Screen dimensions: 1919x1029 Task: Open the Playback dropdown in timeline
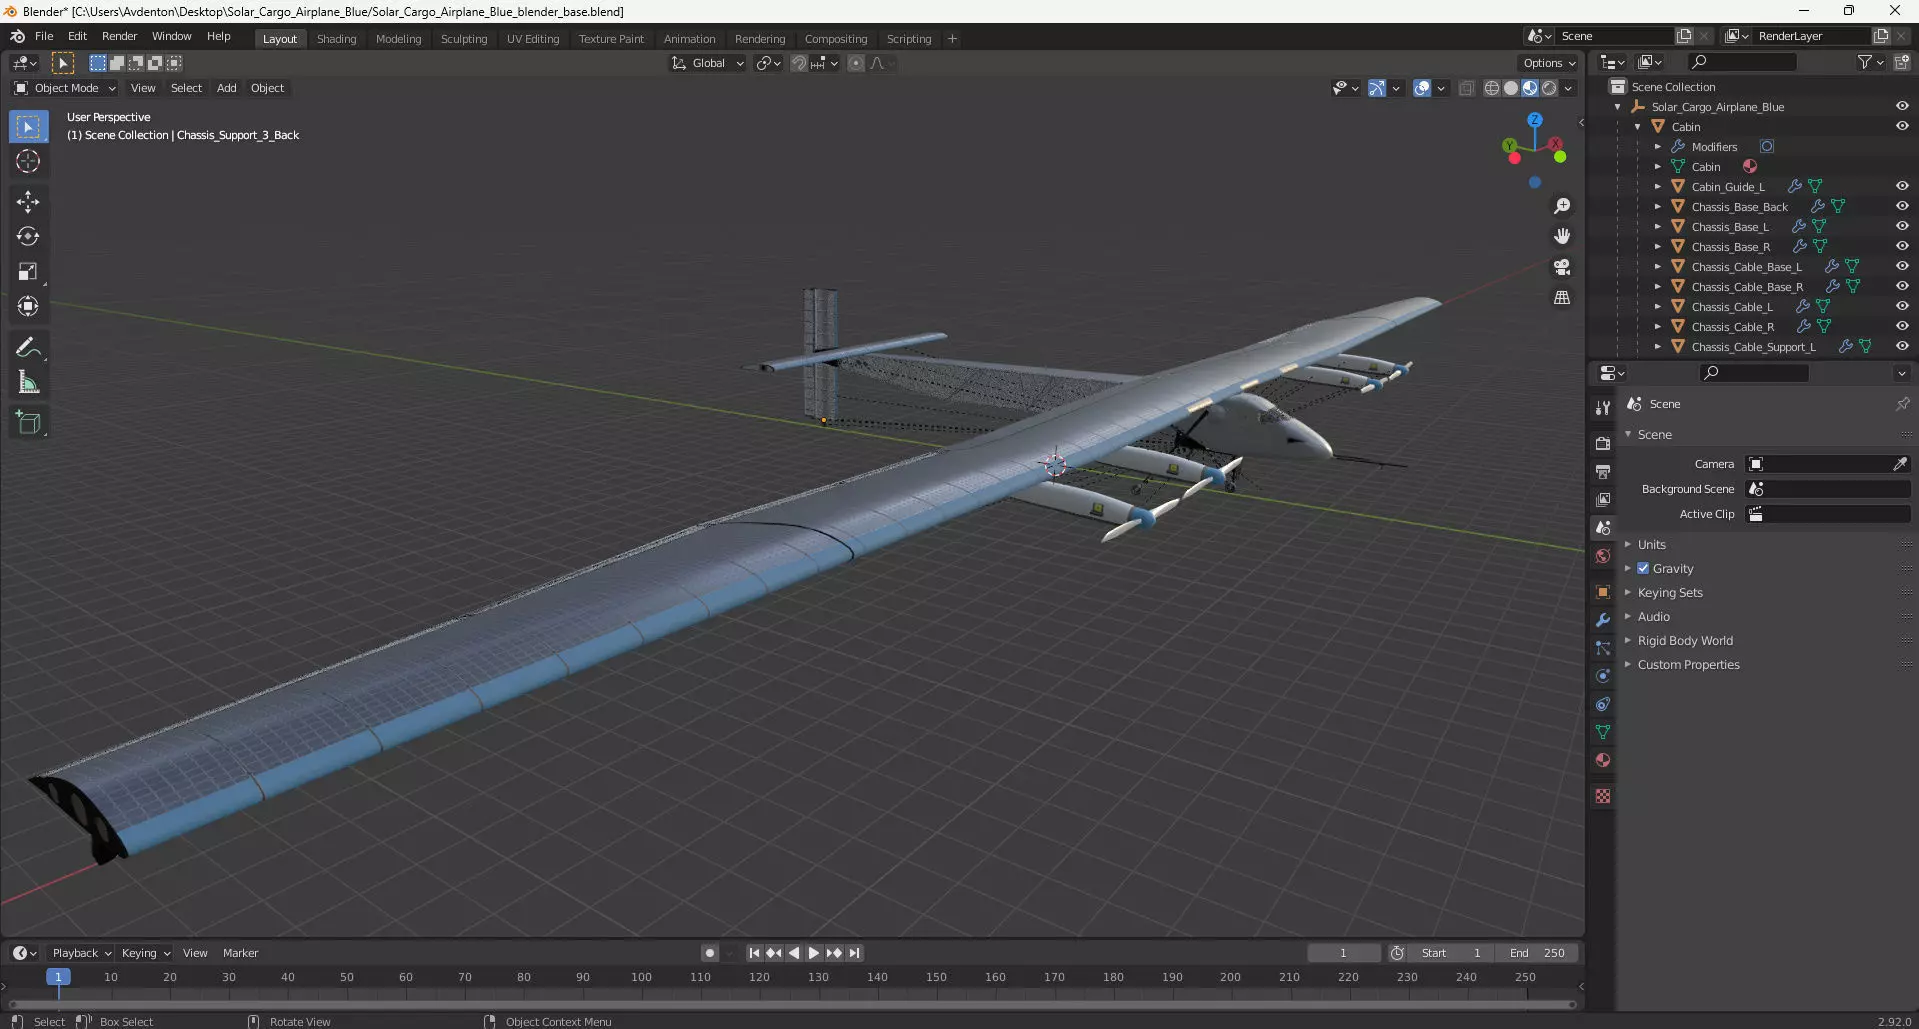tap(80, 953)
